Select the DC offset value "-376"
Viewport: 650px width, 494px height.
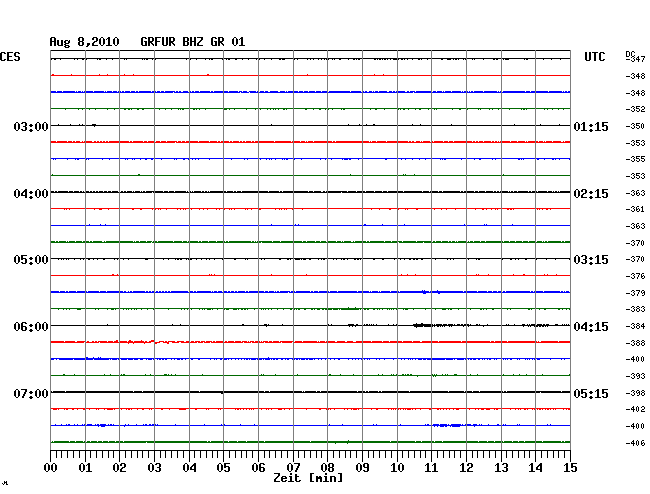tap(635, 276)
